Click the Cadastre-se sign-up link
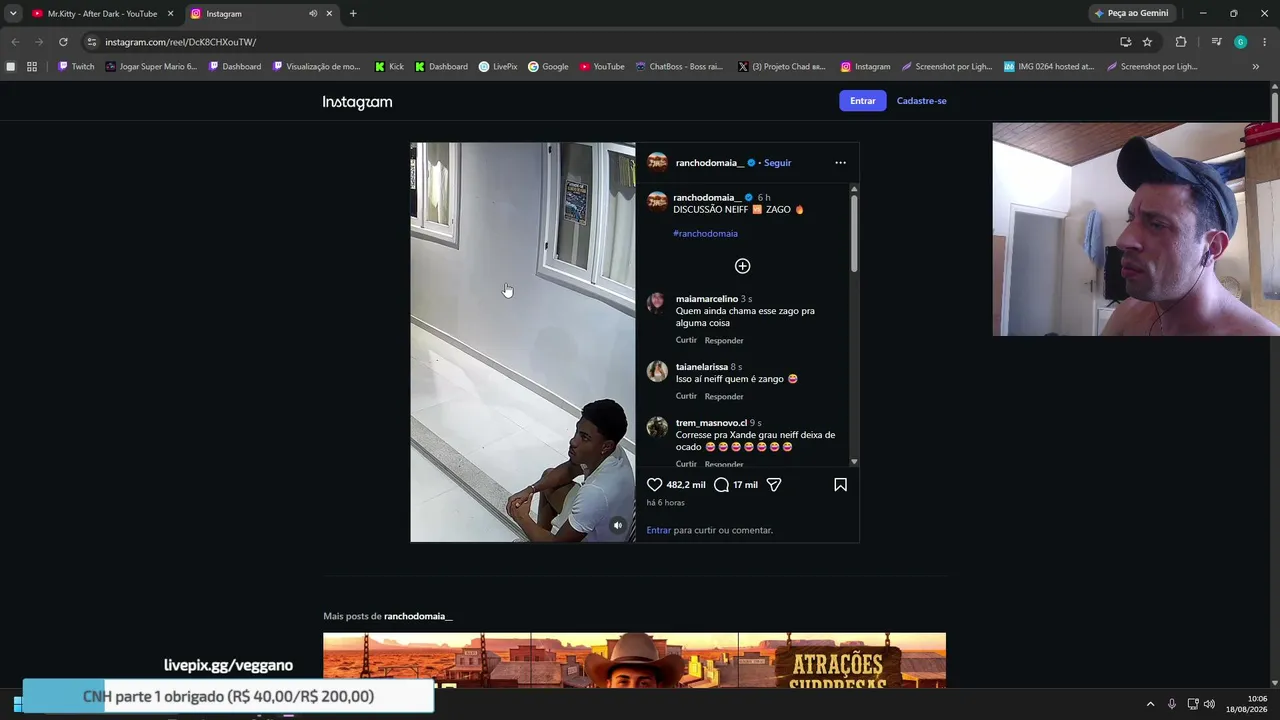This screenshot has height=720, width=1280. point(922,101)
